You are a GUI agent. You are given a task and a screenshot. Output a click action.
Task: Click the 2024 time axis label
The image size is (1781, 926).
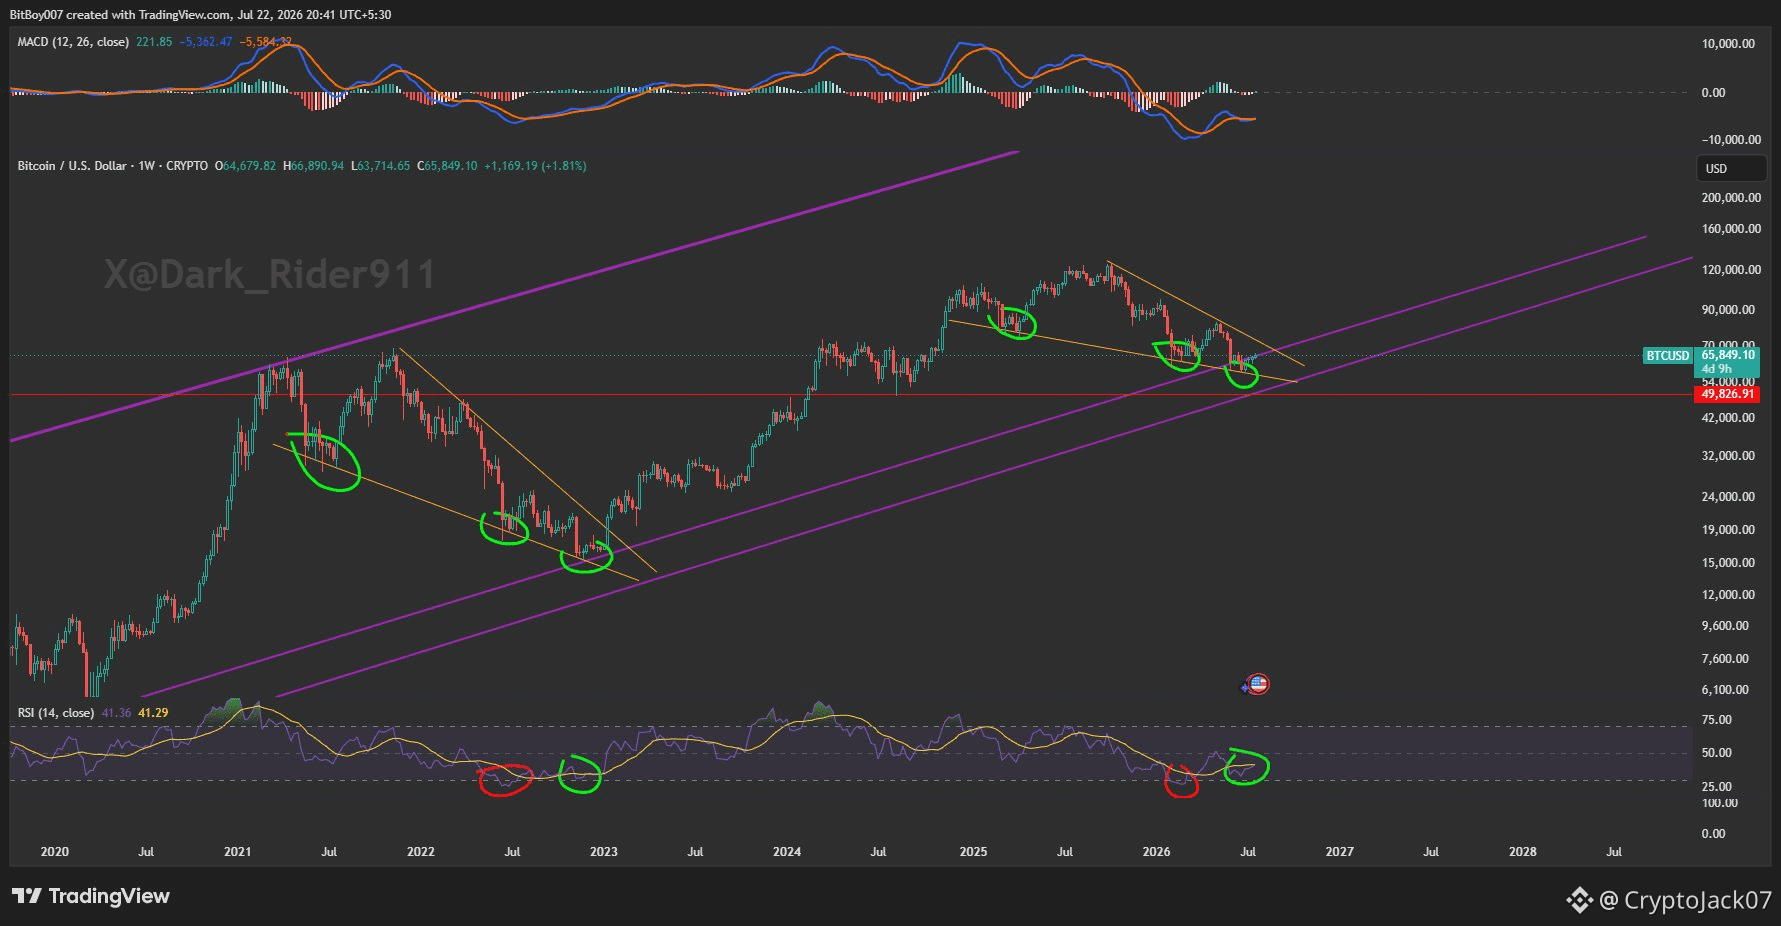coord(787,852)
